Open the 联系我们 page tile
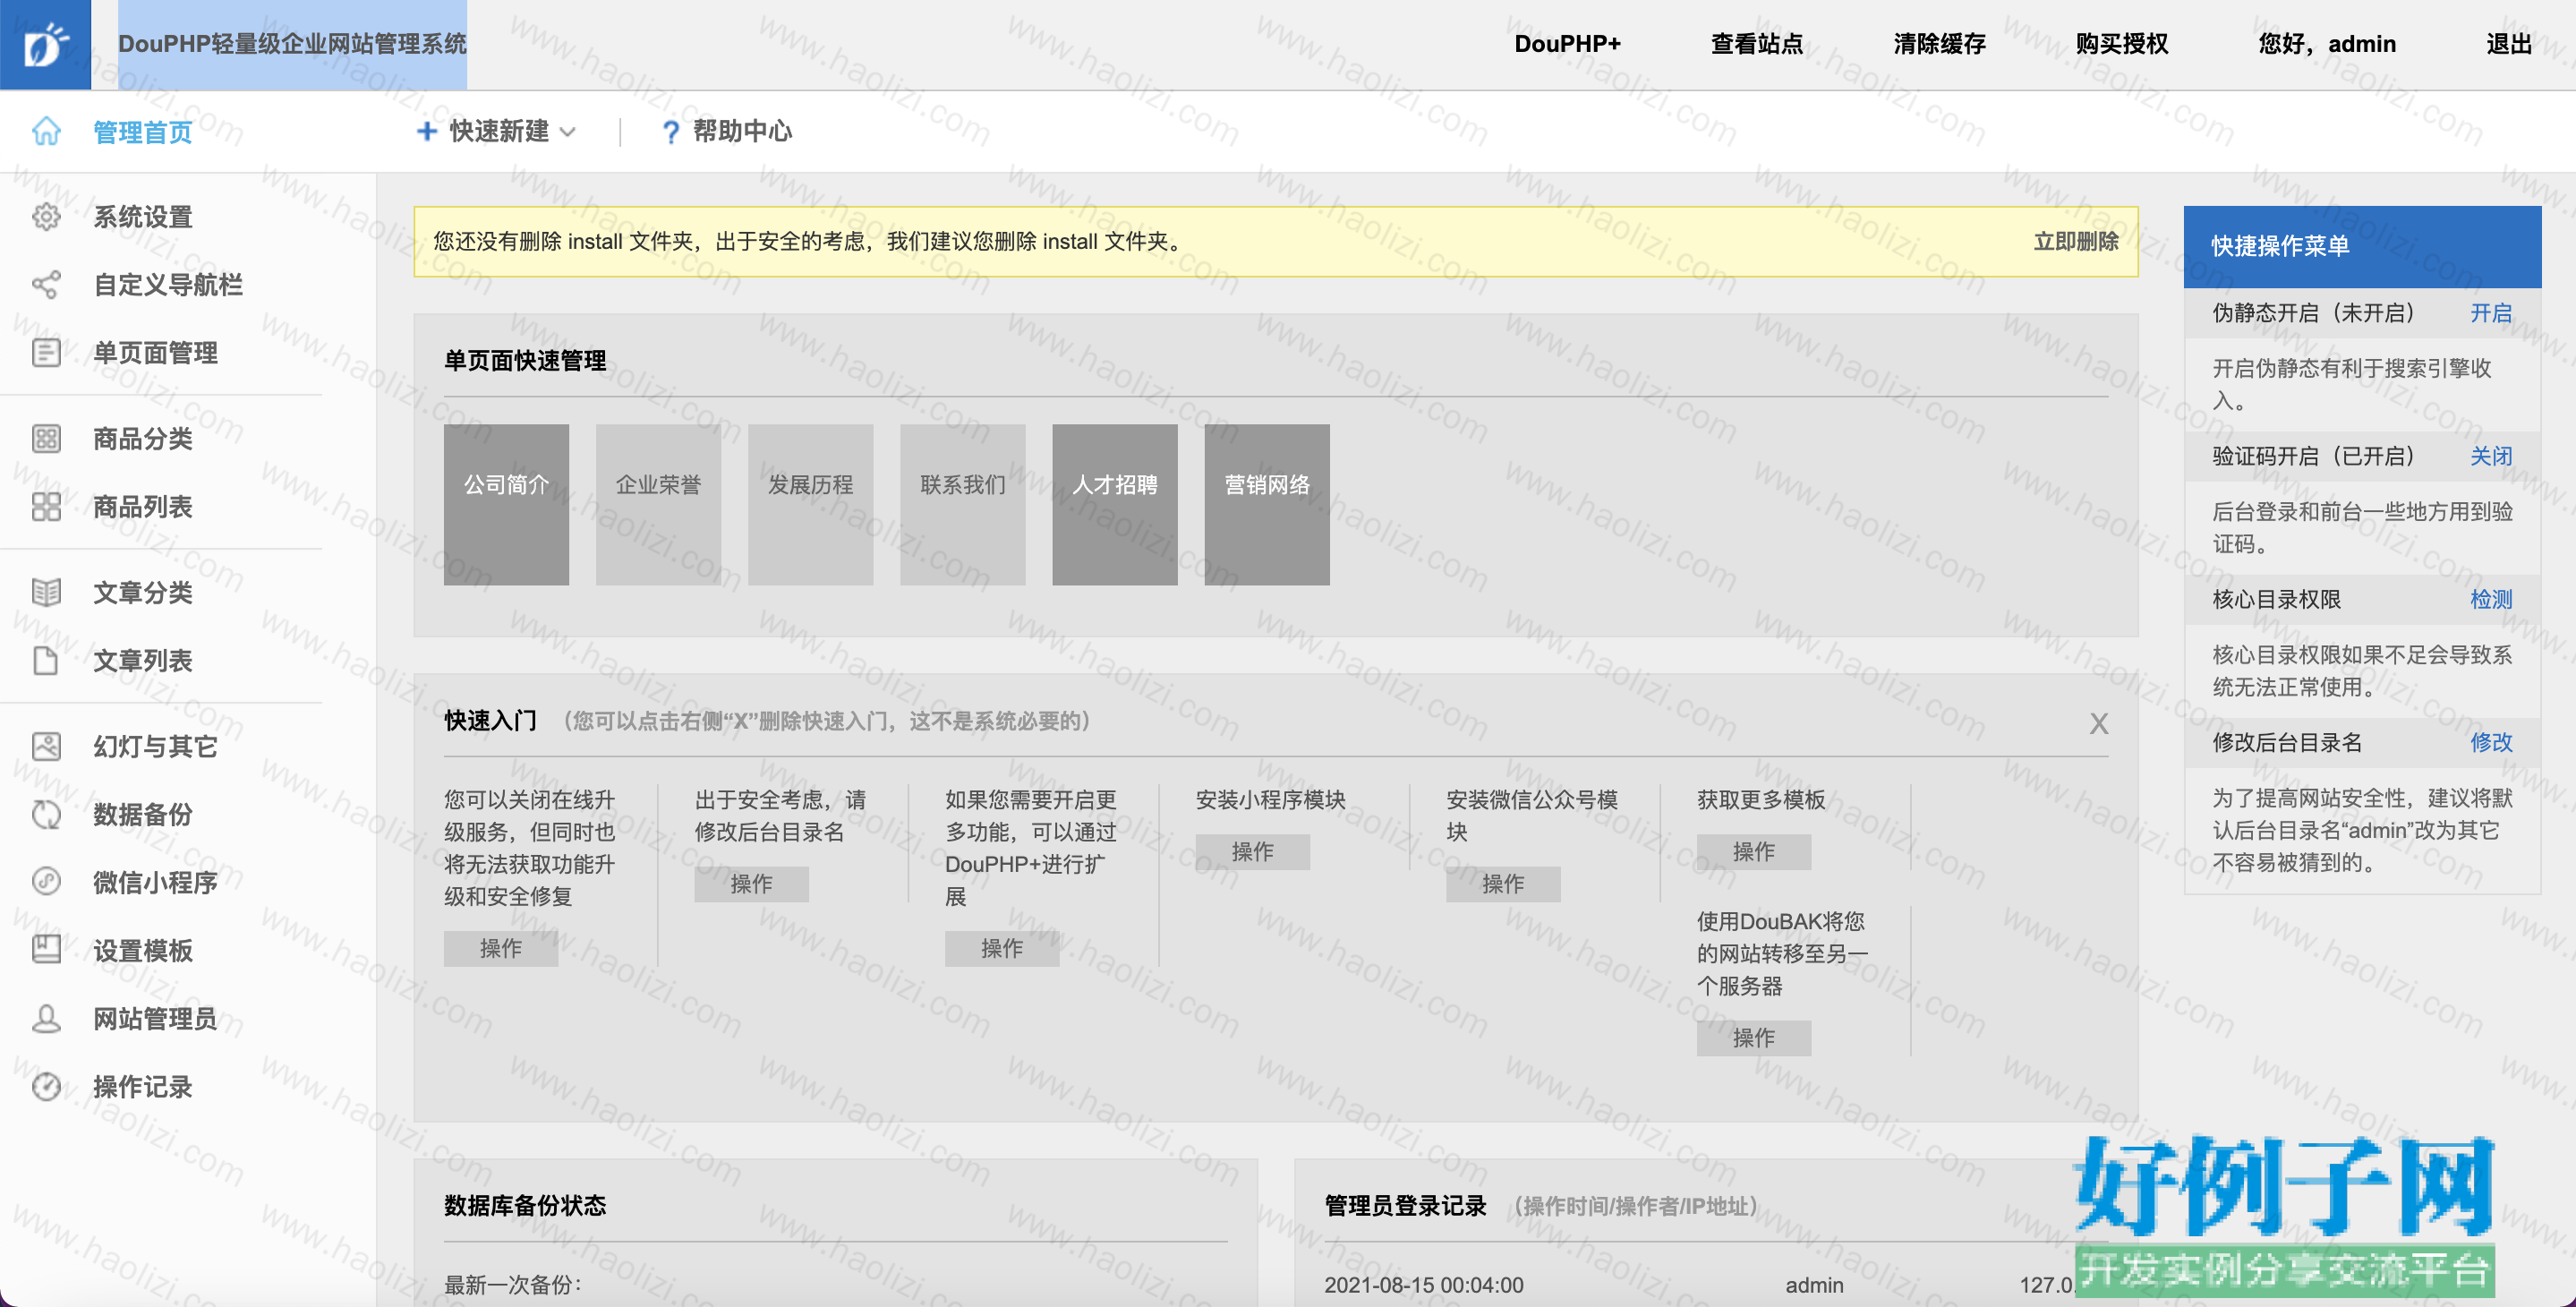Viewport: 2576px width, 1307px height. [x=962, y=504]
